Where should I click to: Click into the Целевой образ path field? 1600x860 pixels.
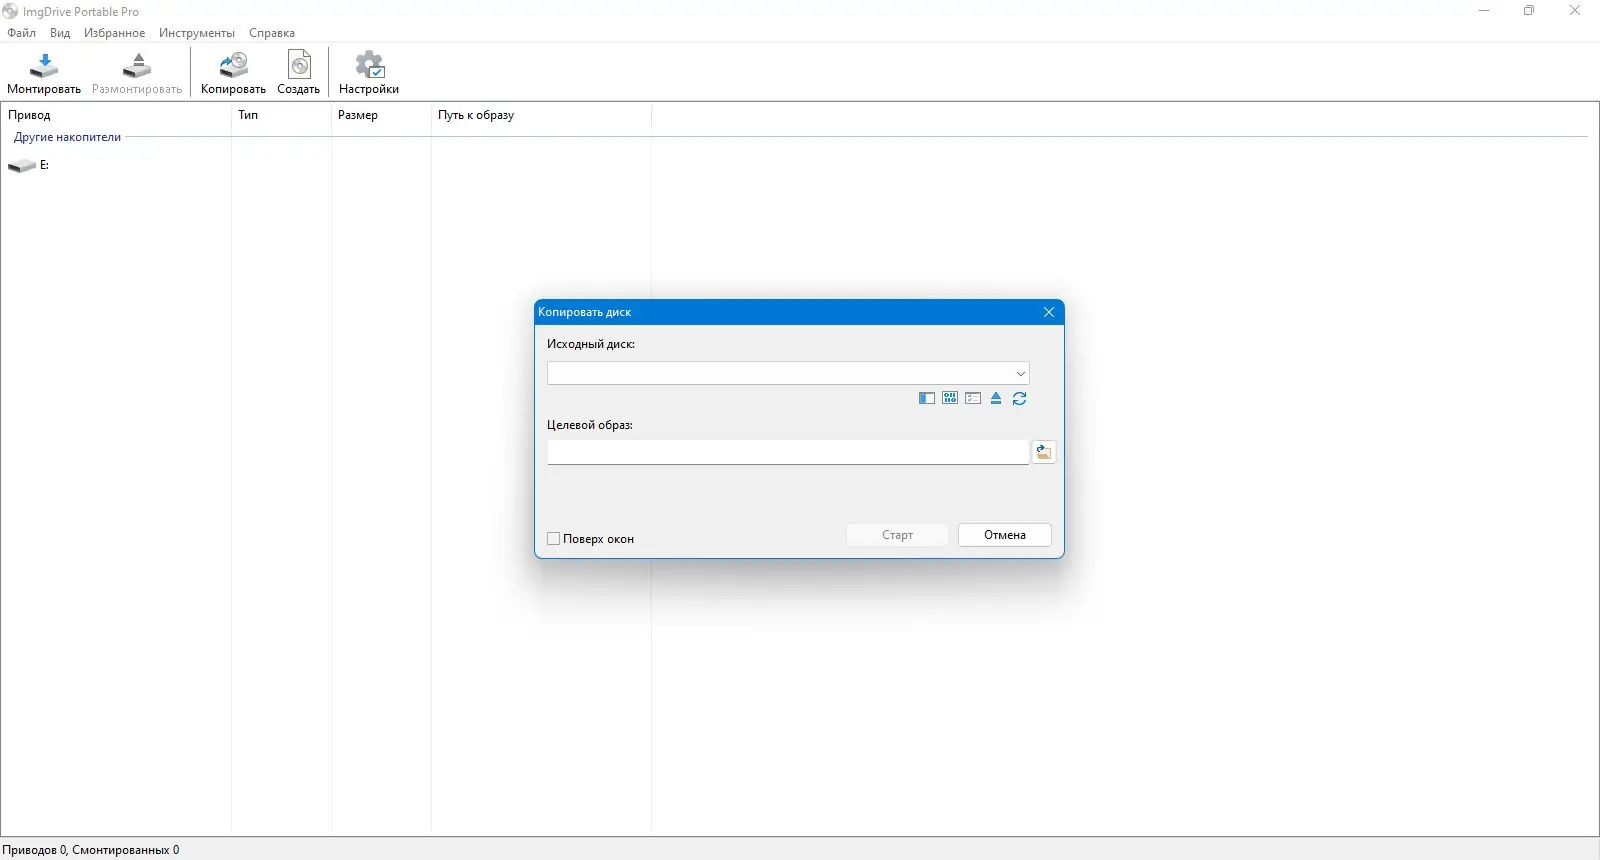tap(788, 452)
